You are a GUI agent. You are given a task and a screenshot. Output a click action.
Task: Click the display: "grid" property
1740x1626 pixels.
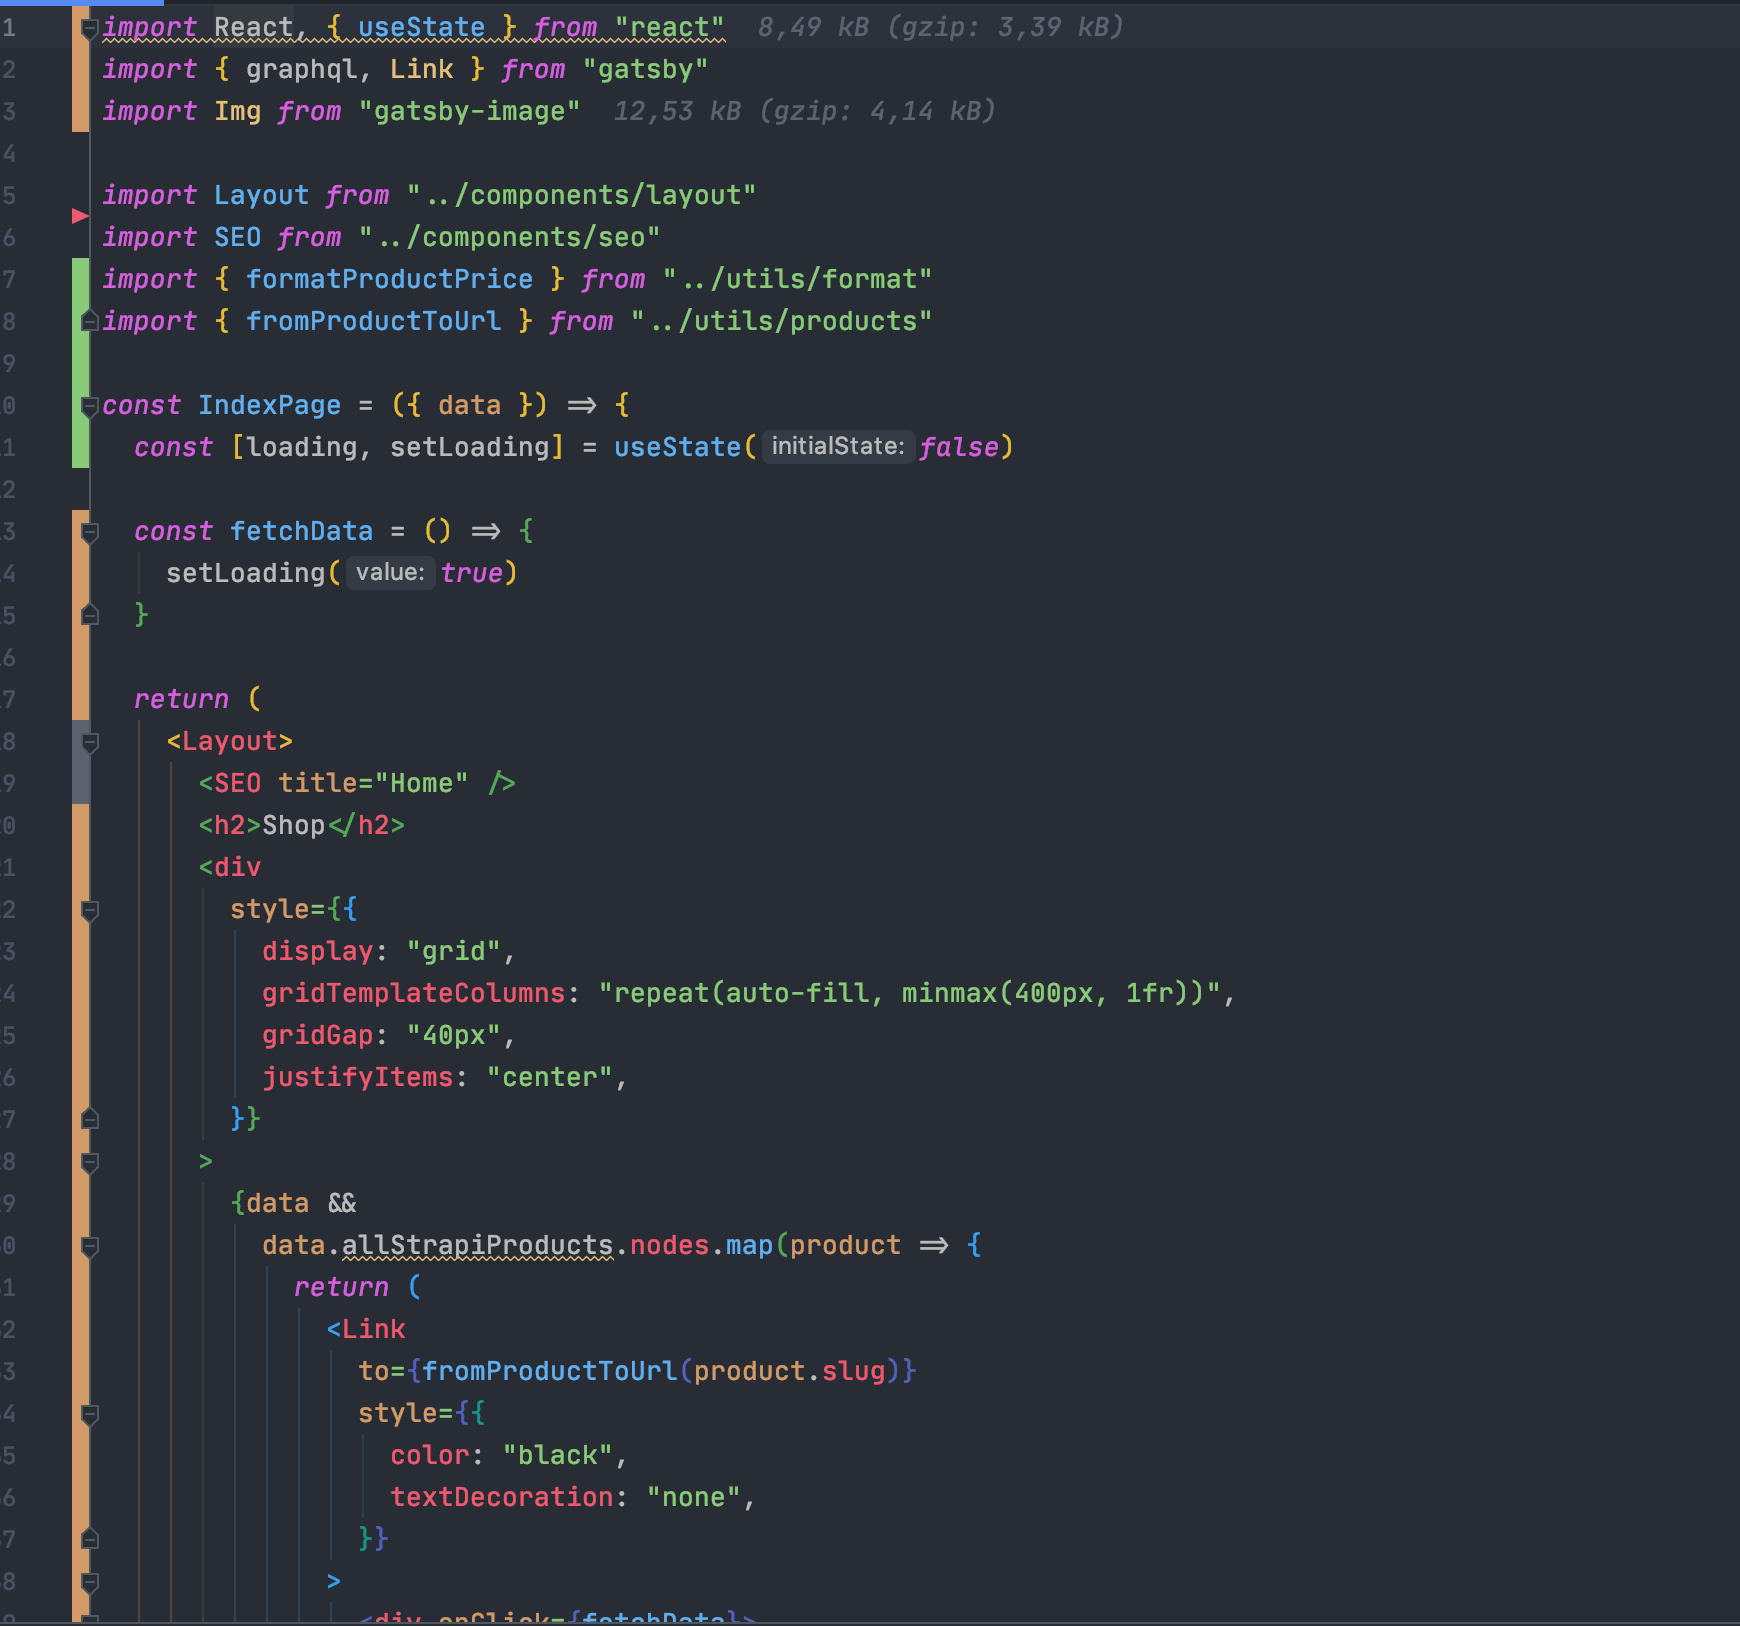pos(381,951)
